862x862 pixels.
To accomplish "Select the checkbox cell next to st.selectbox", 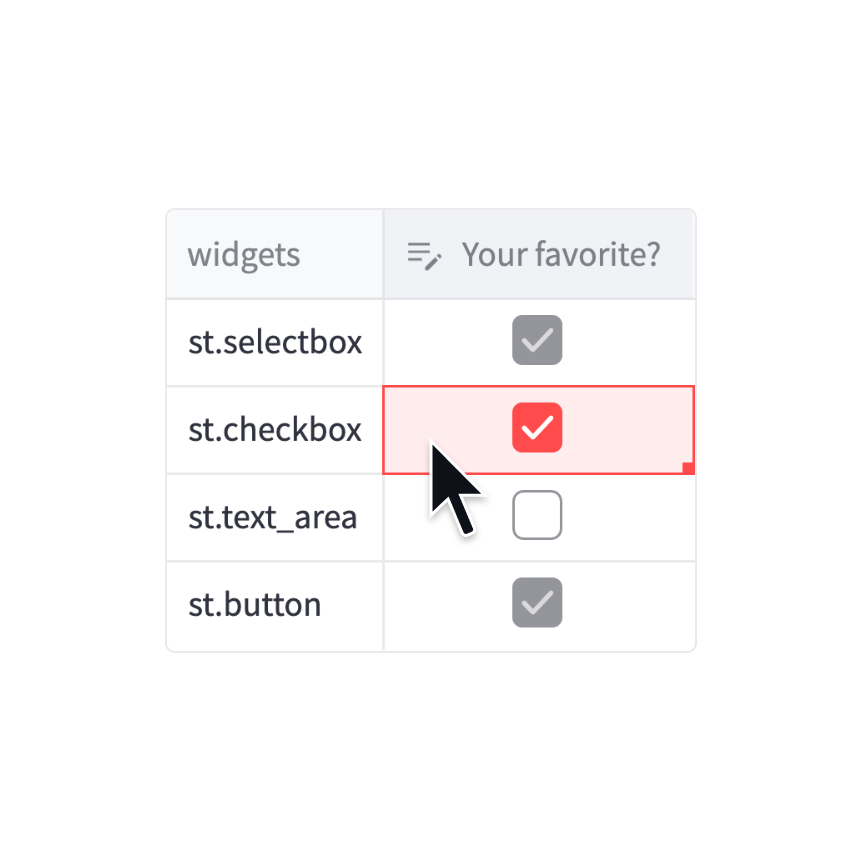I will point(537,340).
